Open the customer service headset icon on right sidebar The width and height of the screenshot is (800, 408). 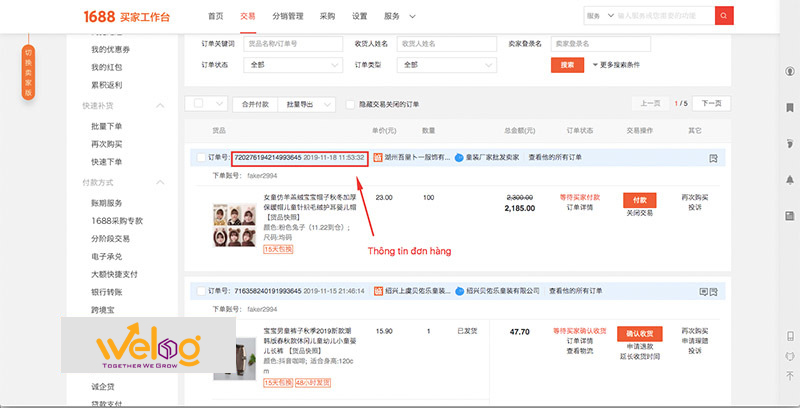(x=789, y=71)
